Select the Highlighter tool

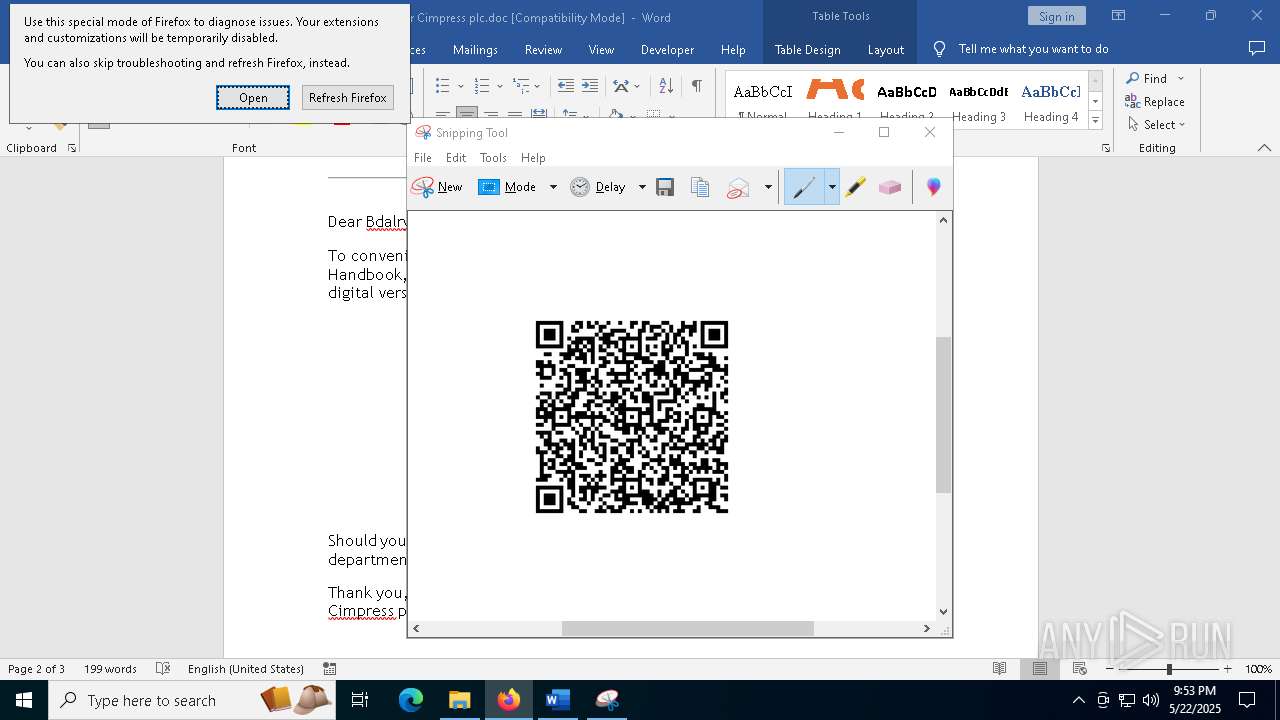(855, 187)
